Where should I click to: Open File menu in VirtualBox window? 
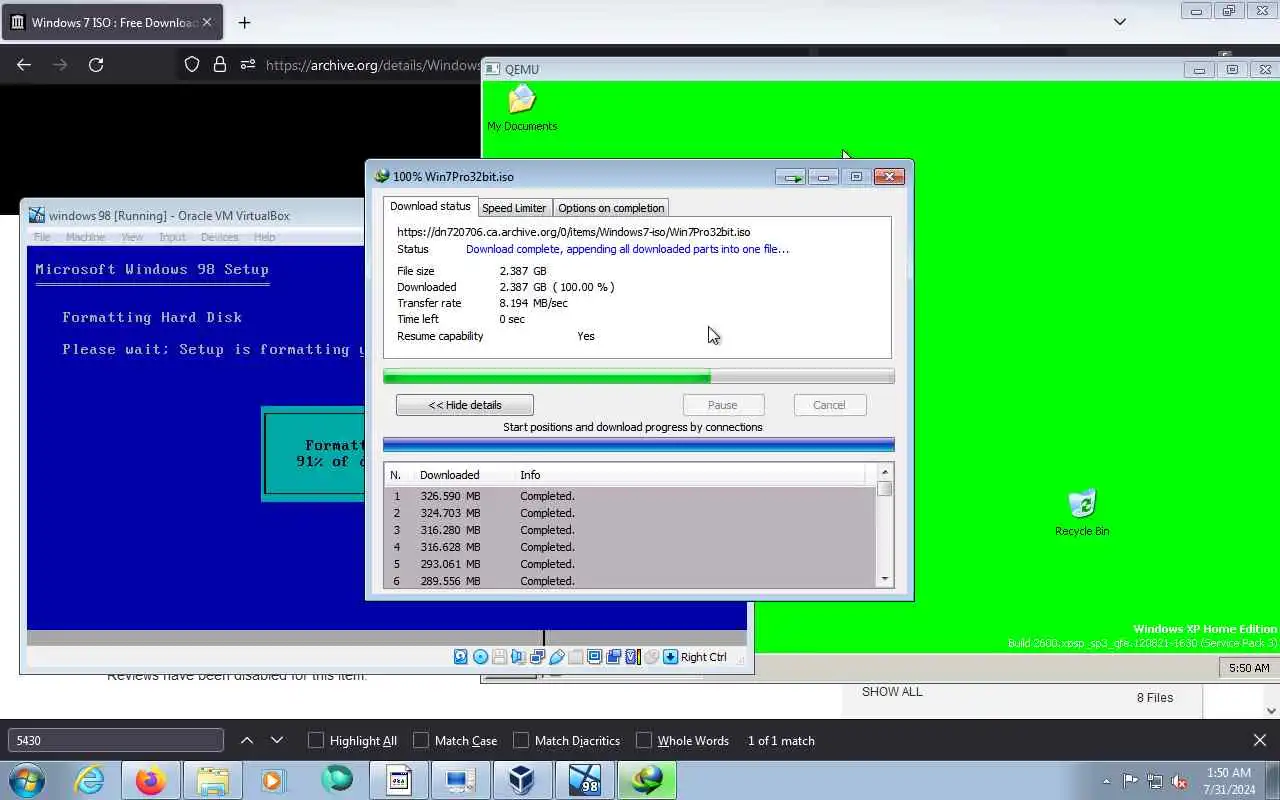pos(42,237)
